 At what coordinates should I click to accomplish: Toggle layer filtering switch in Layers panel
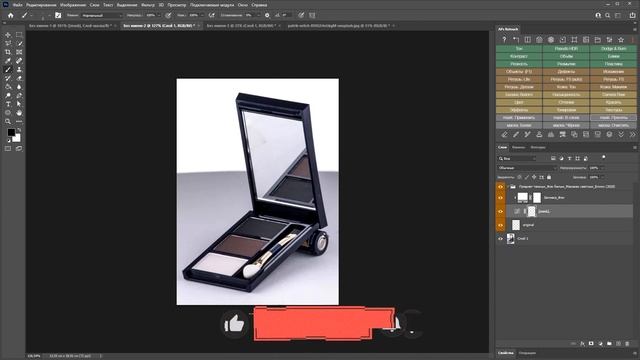tap(603, 157)
